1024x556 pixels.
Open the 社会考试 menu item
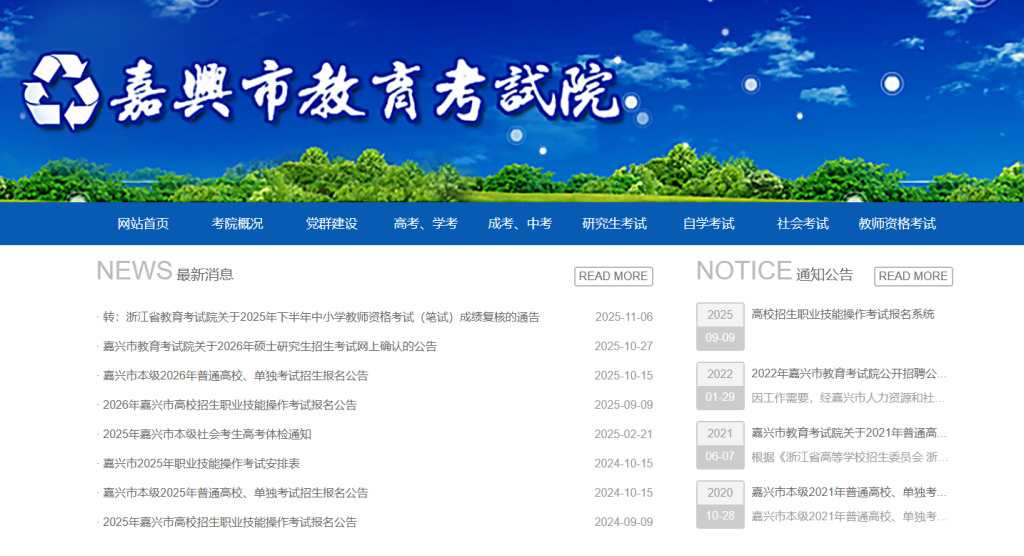point(803,223)
